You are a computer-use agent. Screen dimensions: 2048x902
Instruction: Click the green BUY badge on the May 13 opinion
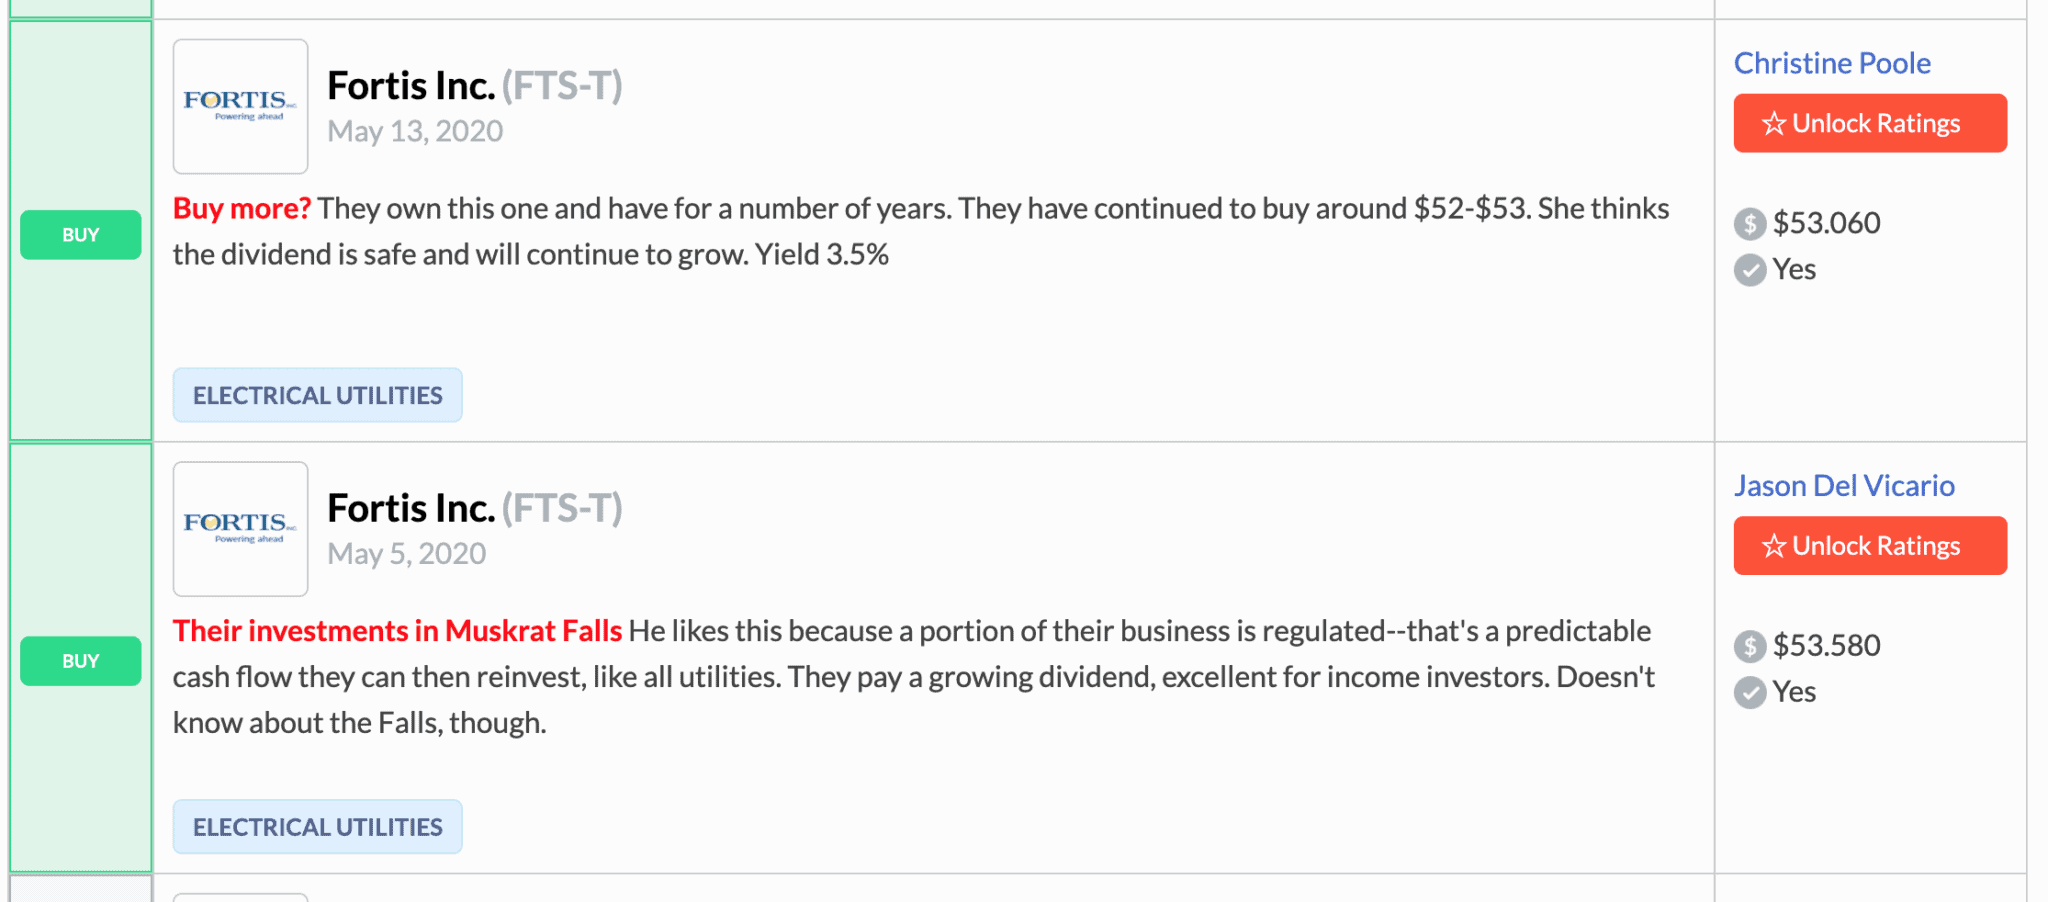[80, 234]
